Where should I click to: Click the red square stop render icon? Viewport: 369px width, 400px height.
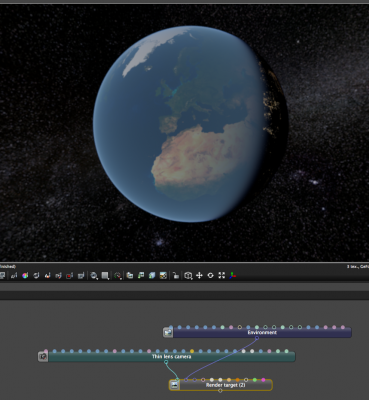click(x=69, y=276)
